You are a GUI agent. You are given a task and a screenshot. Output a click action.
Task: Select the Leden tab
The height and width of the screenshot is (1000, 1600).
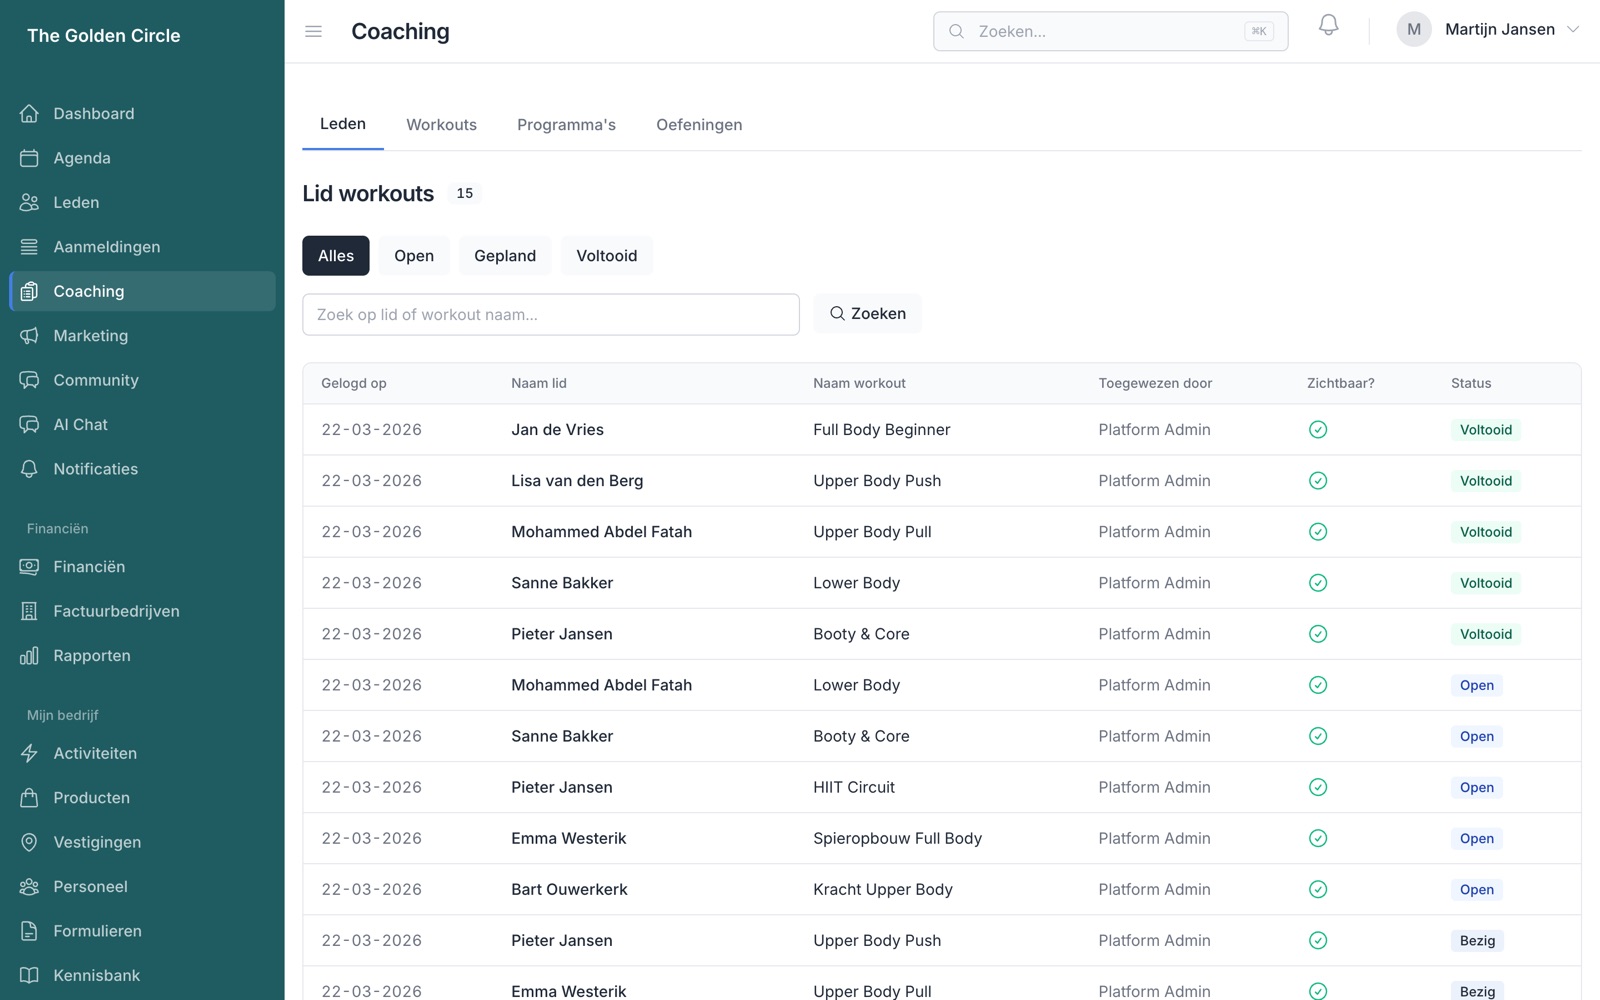point(343,124)
